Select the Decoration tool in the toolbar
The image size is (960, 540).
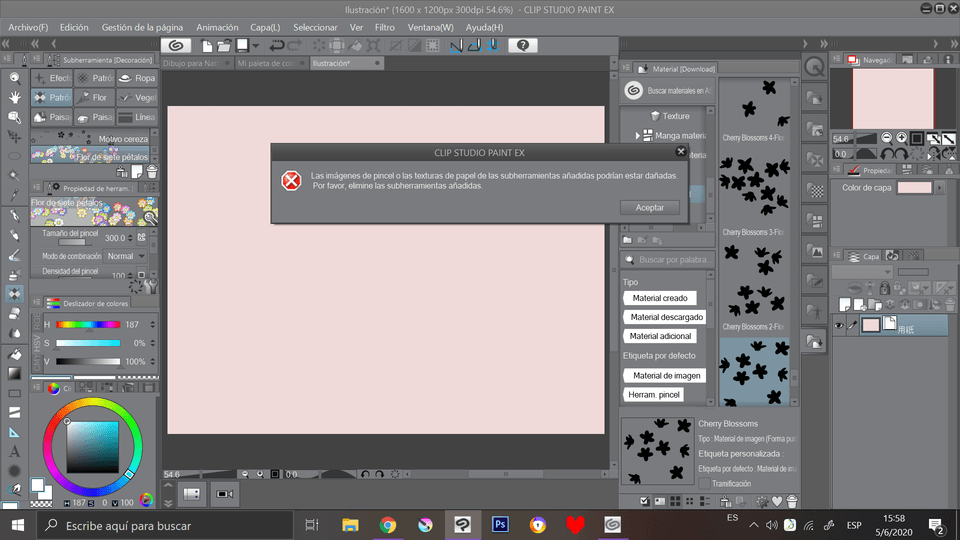(x=15, y=294)
